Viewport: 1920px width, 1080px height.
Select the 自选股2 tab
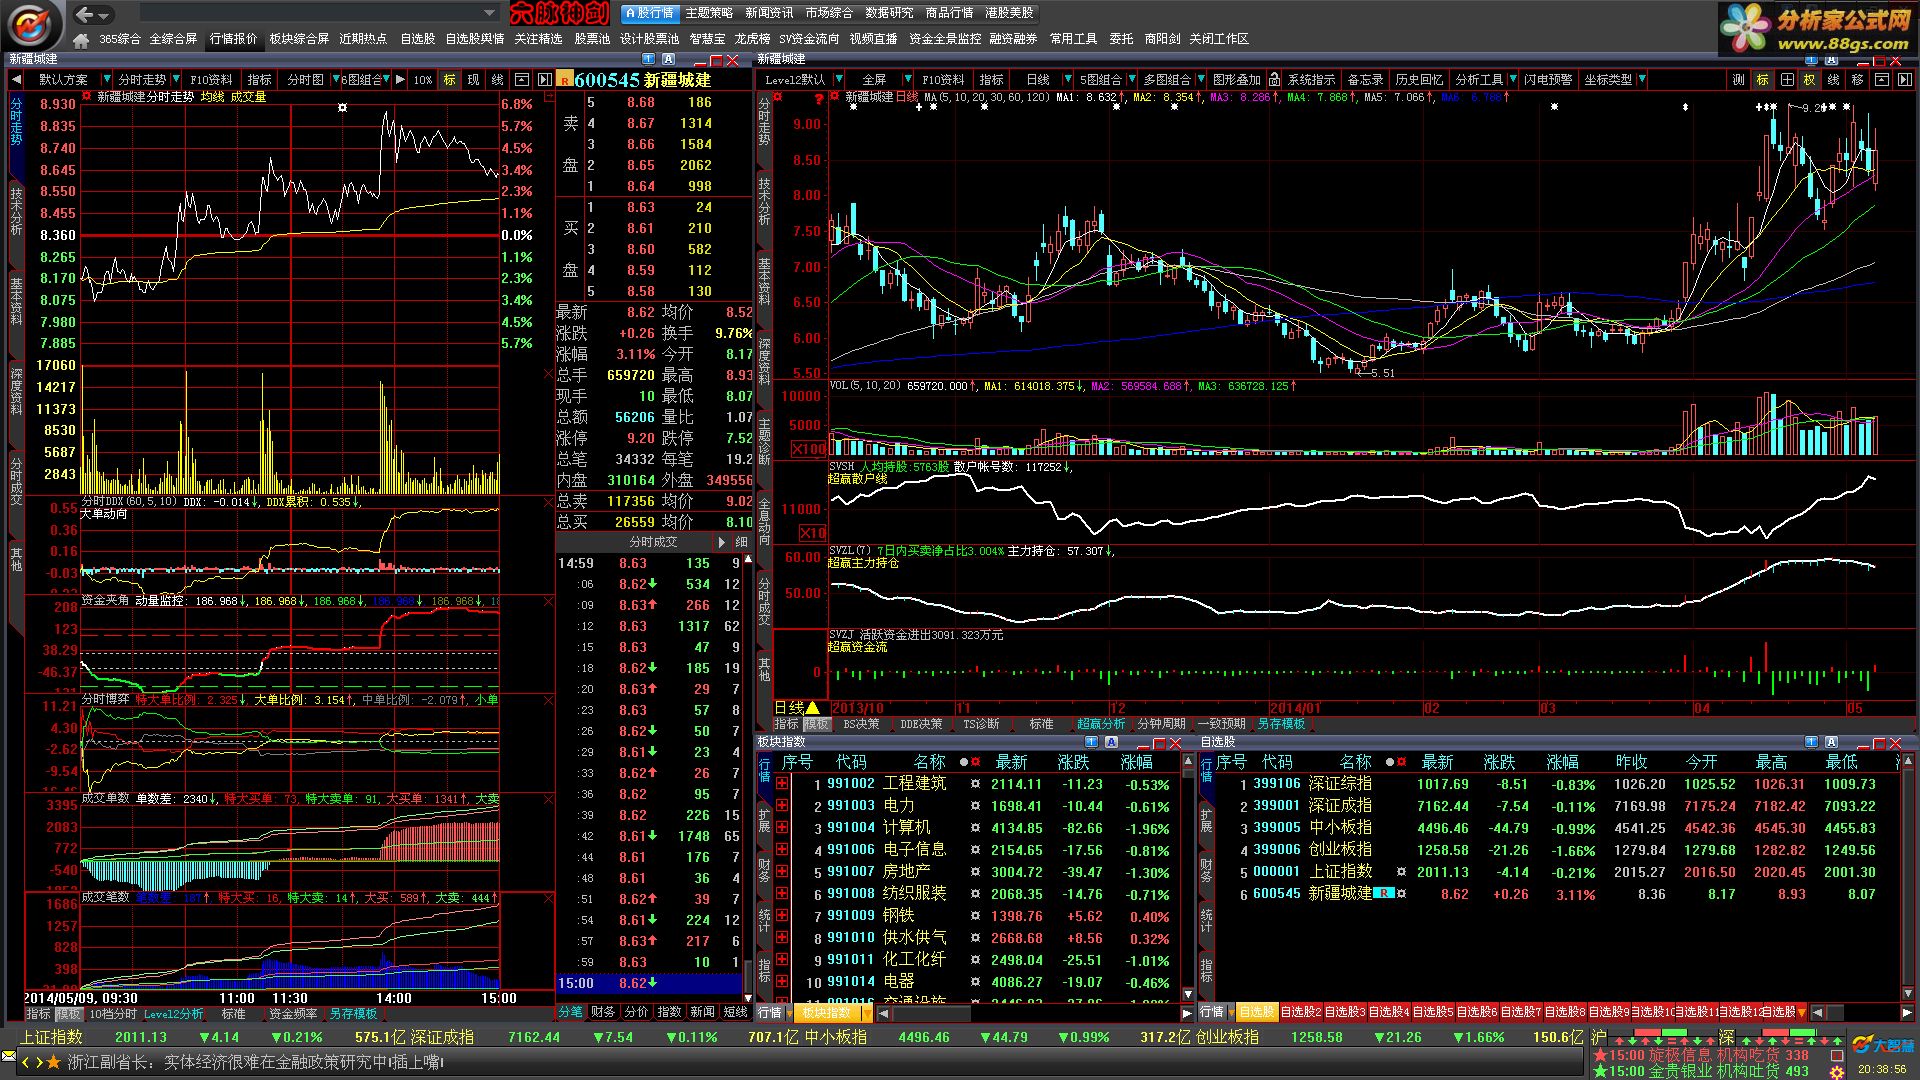pyautogui.click(x=1300, y=1012)
